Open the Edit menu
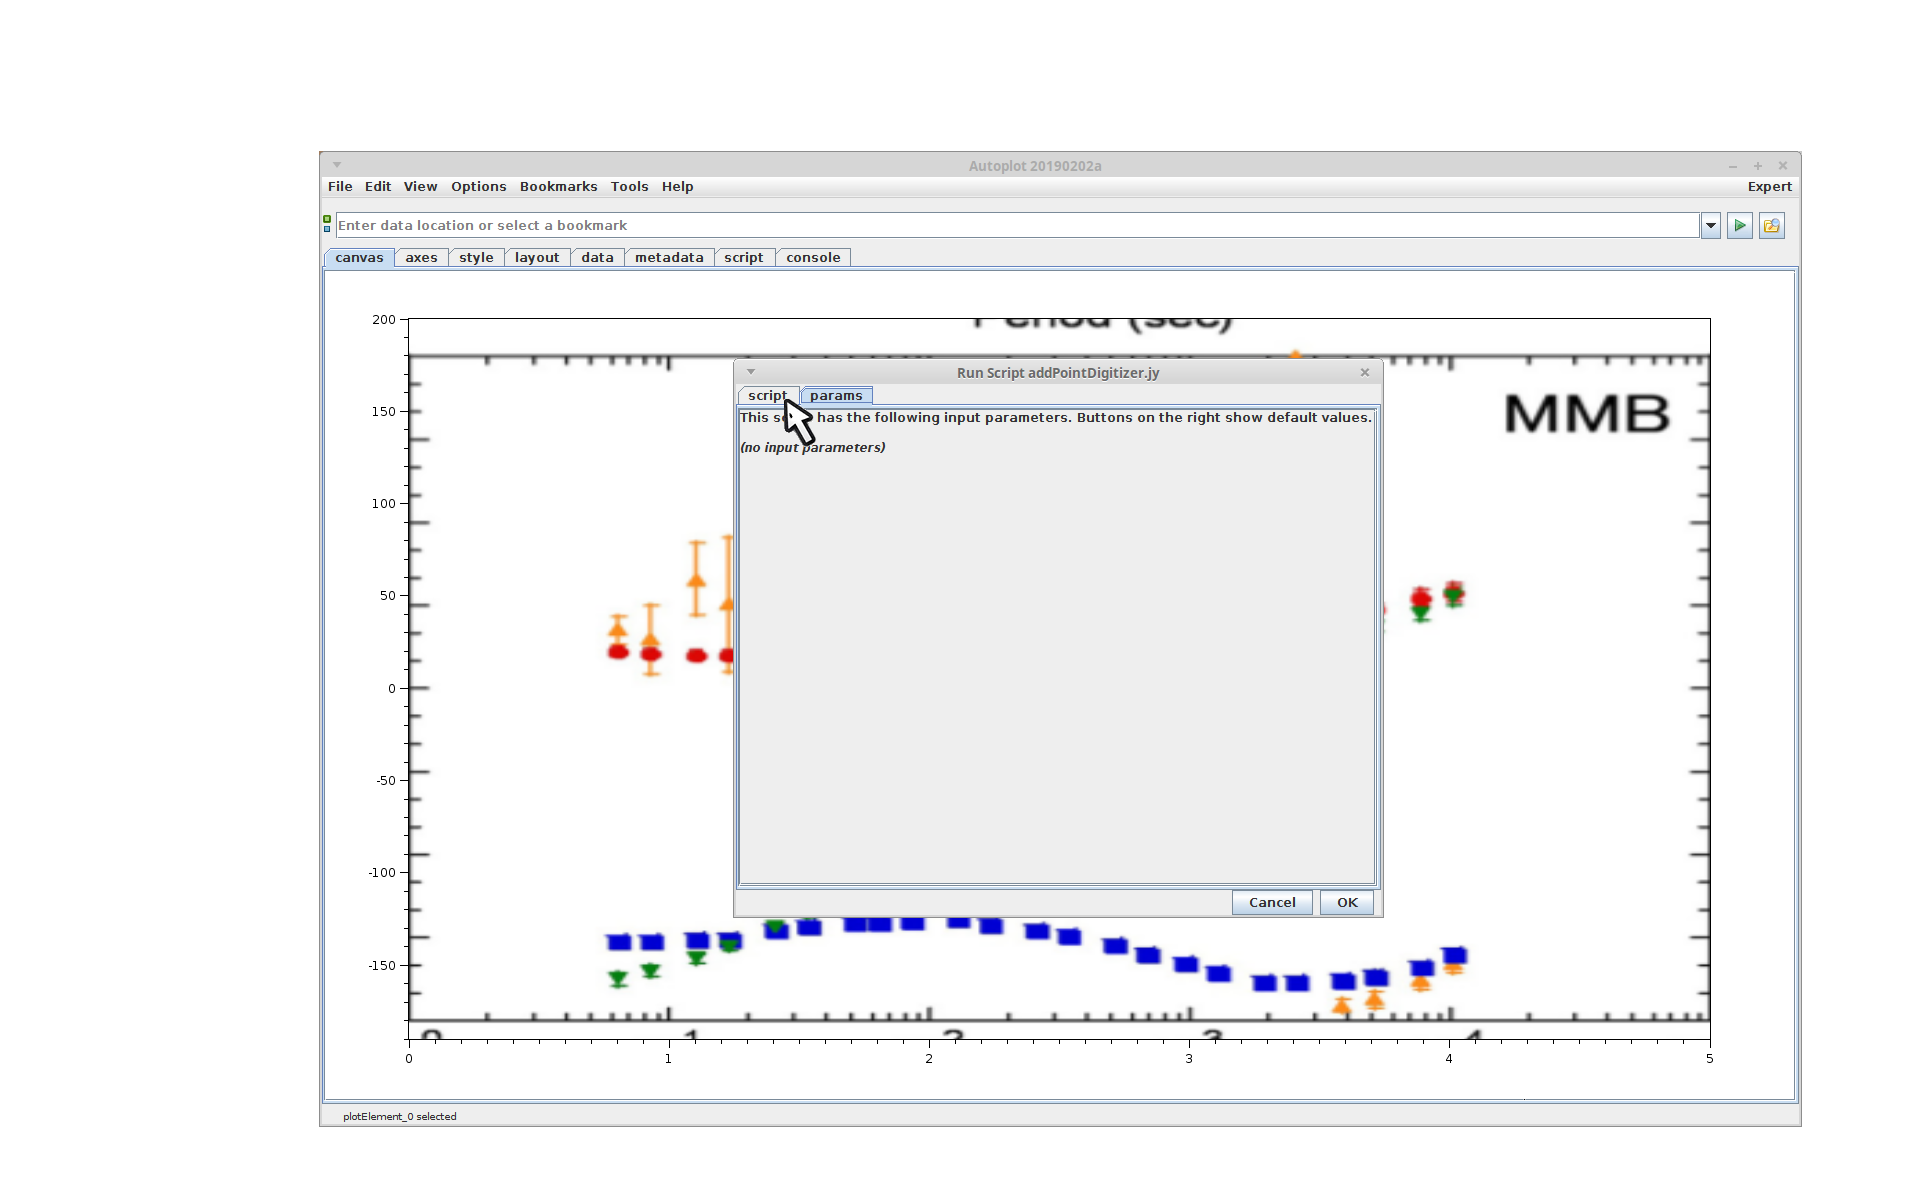 [378, 187]
